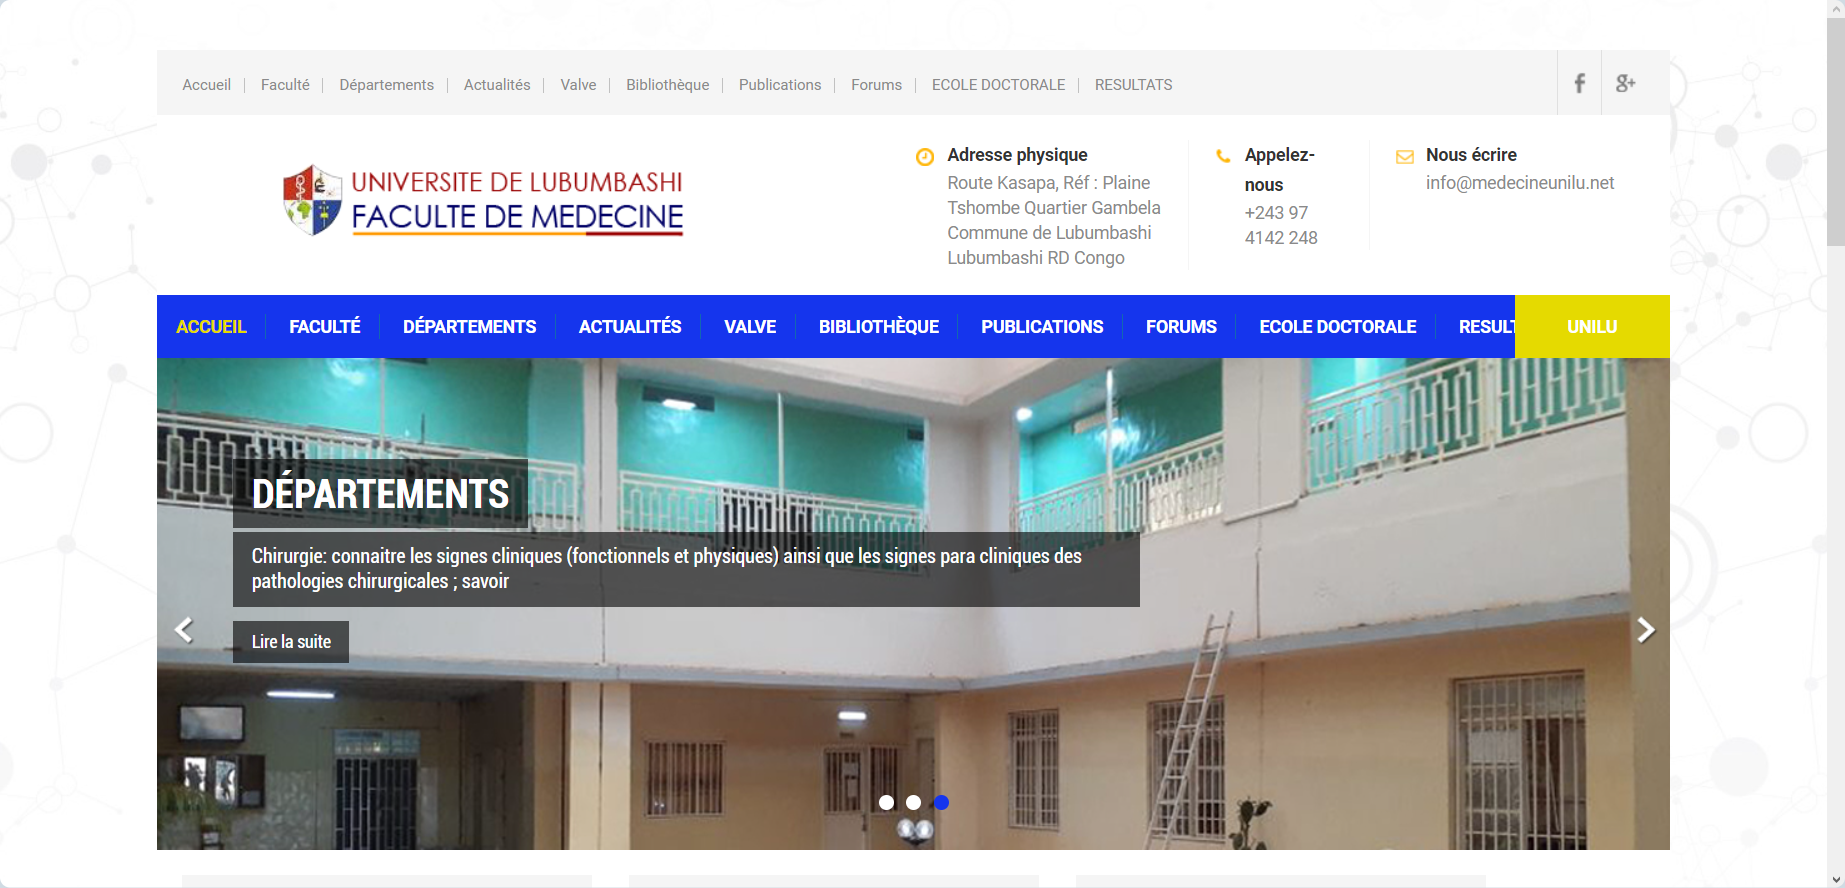Click the scrollbar down arrow

pos(1836,880)
